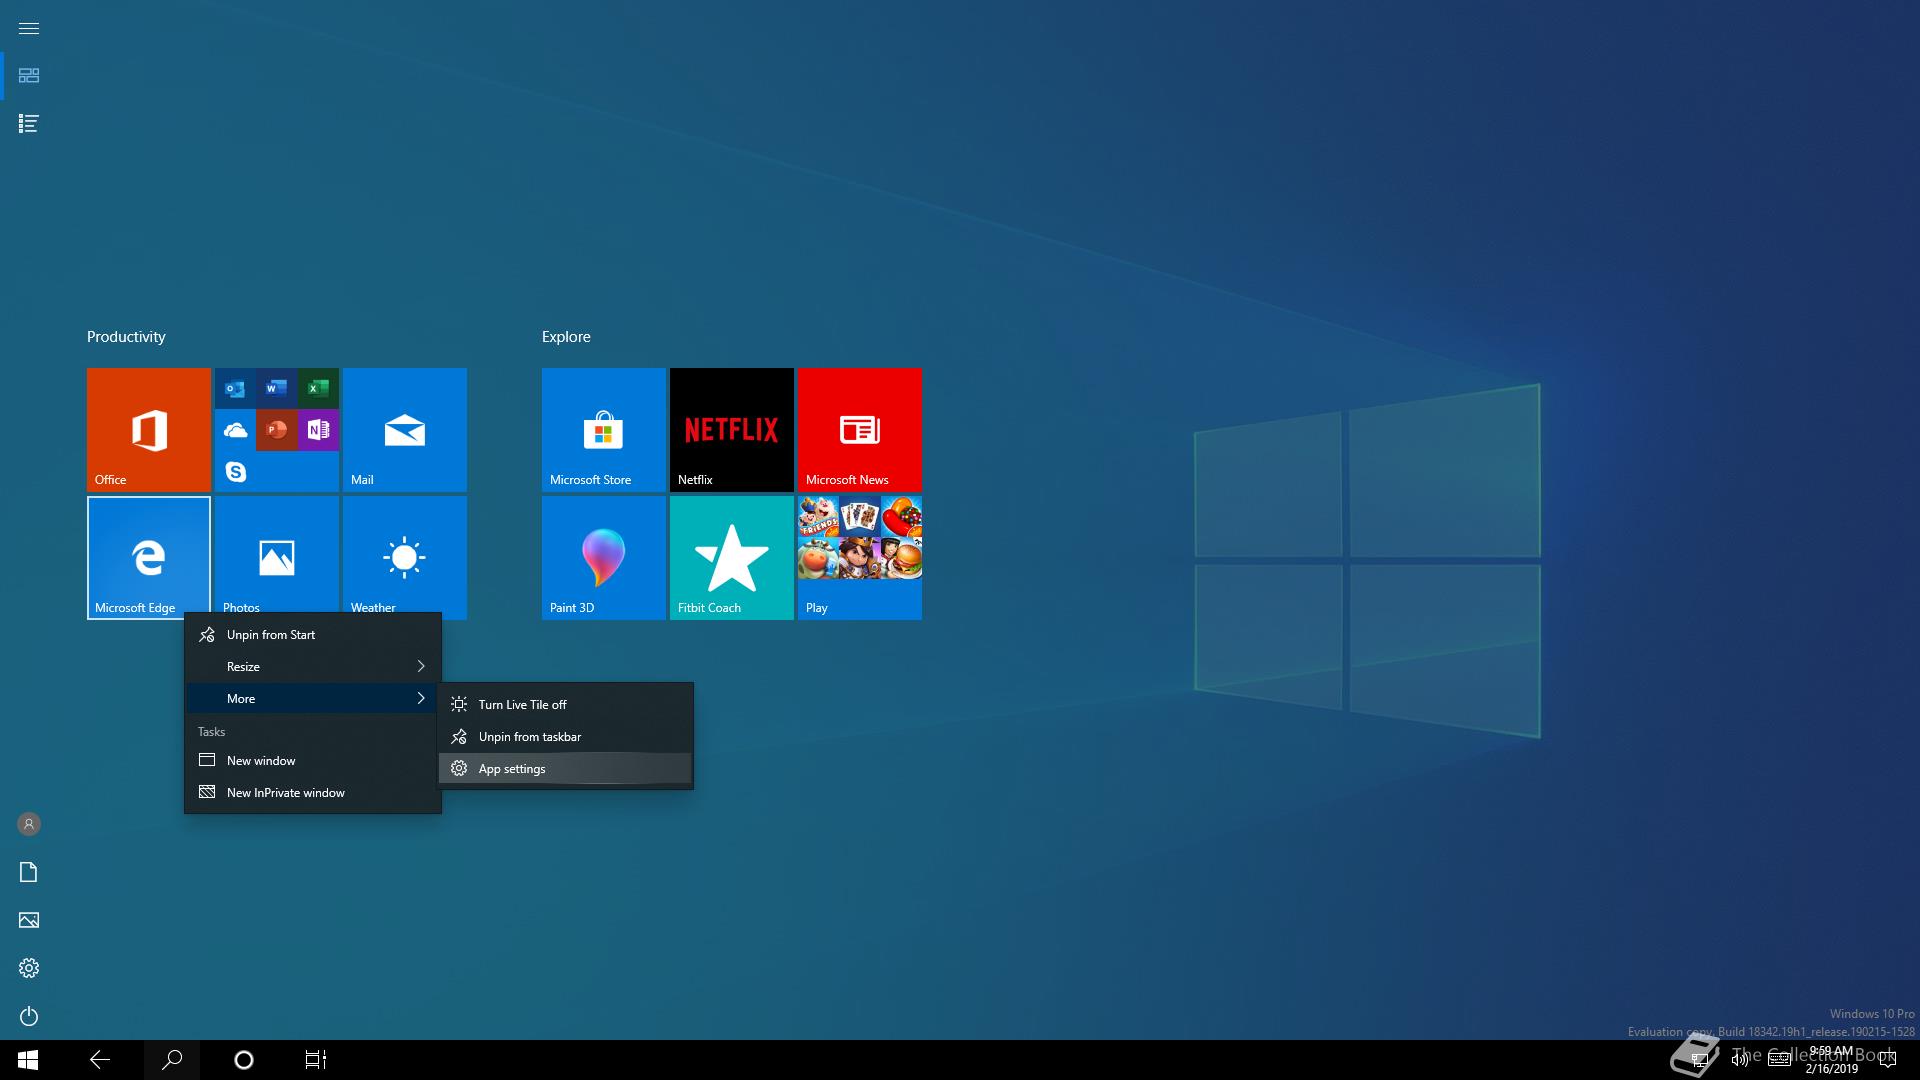Screen dimensions: 1920x1080
Task: Open the Action Center notifications icon
Action: [x=1888, y=1060]
